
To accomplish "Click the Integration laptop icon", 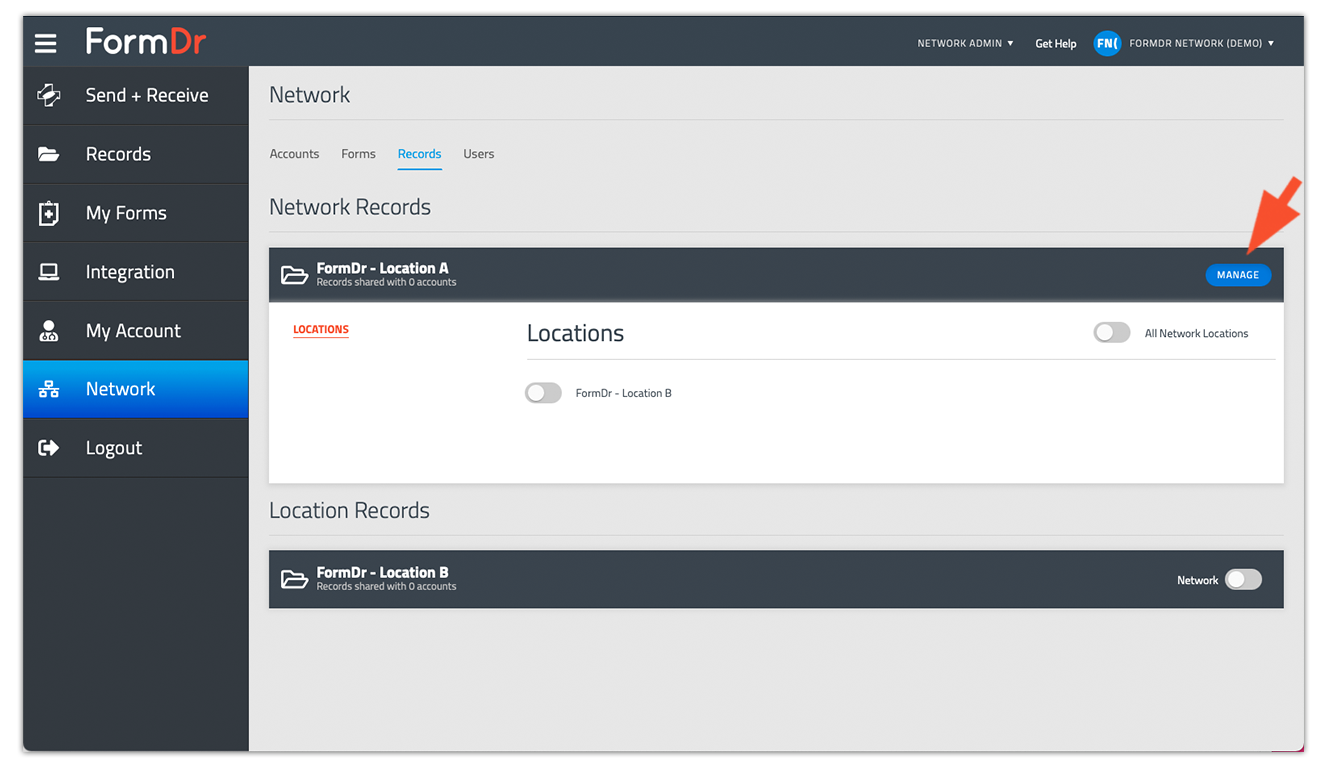I will pos(48,272).
